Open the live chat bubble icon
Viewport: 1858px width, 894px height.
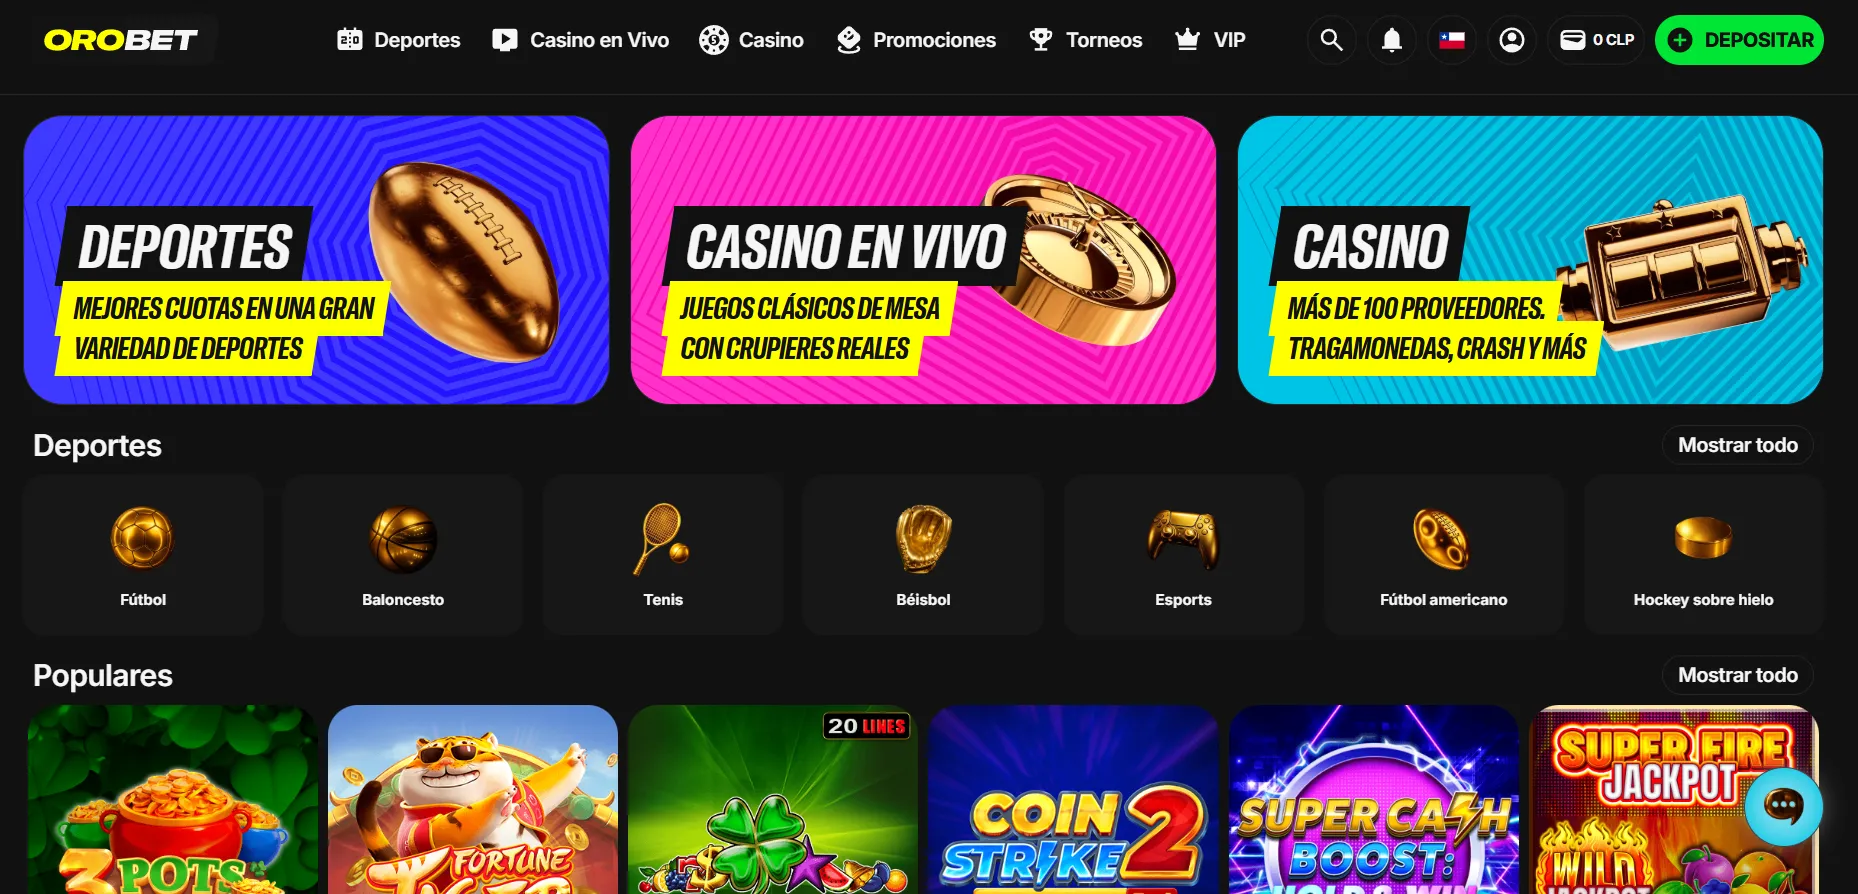click(1783, 806)
